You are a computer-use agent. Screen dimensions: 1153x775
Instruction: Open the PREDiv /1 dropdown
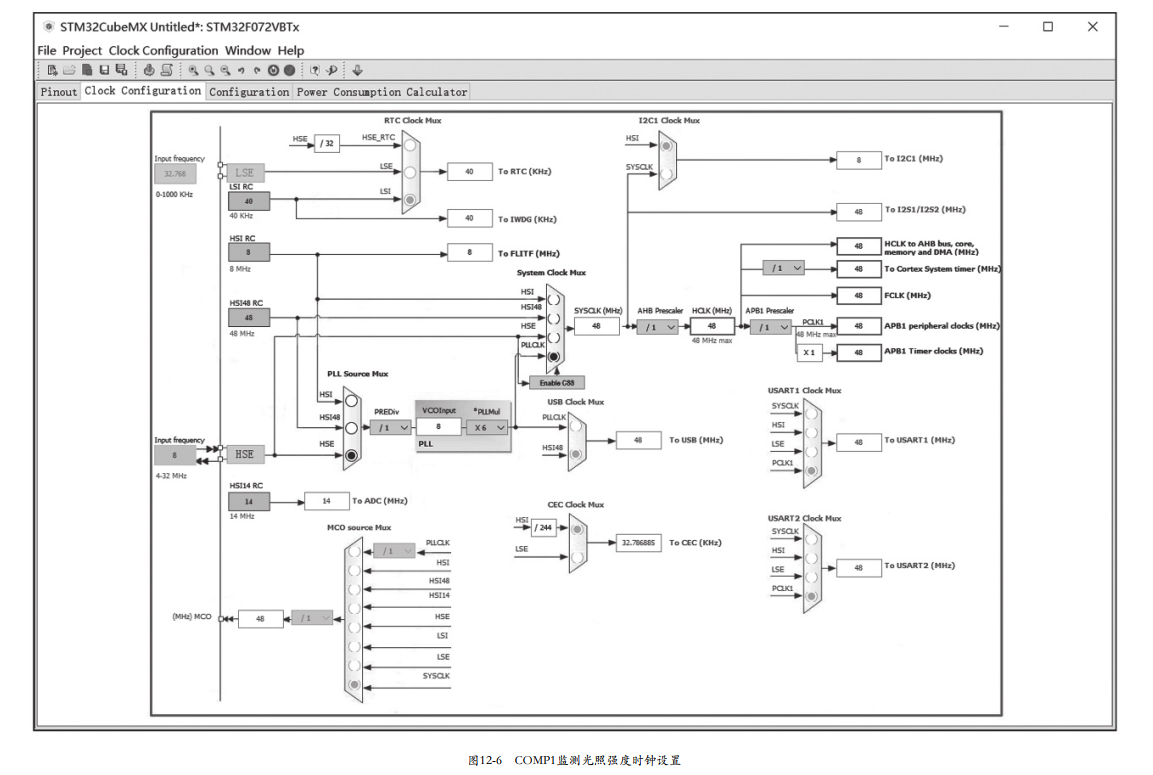click(390, 427)
